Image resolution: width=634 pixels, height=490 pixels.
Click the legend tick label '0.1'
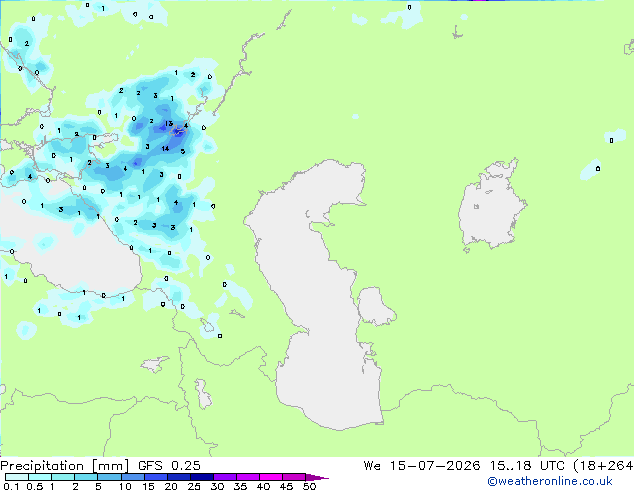click(11, 486)
